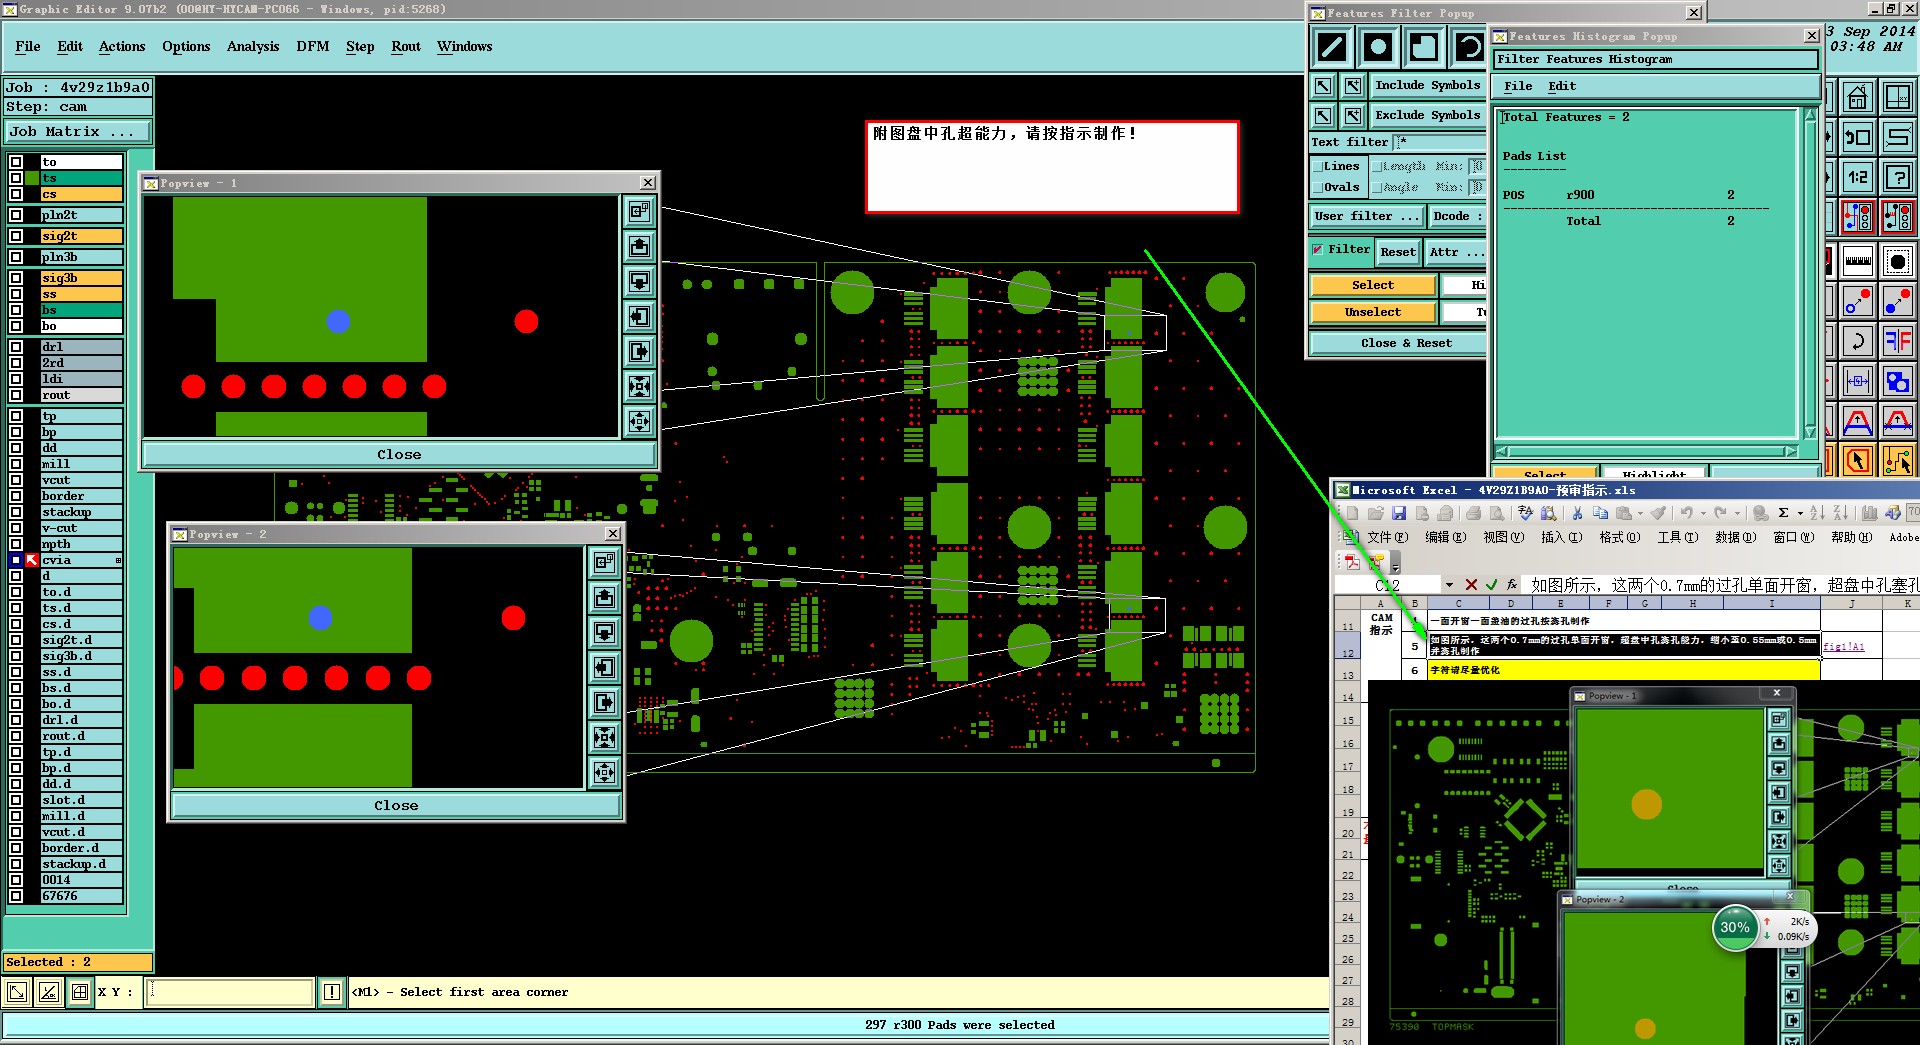
Task: Click the pan up icon in Popview 1
Action: (640, 246)
